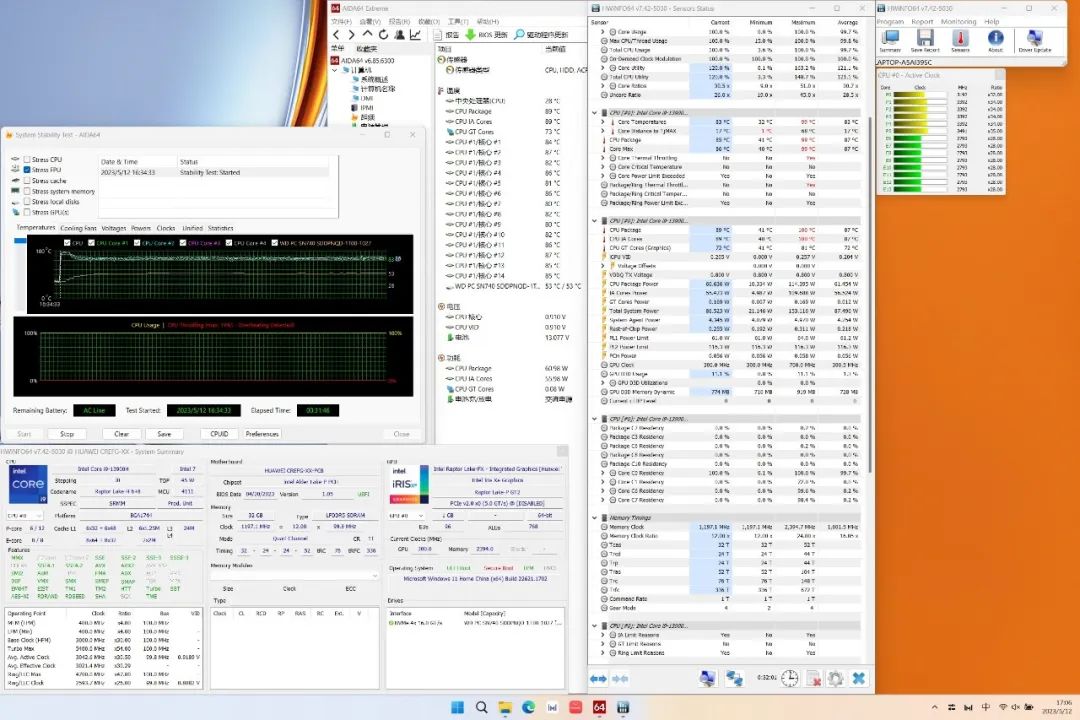Enable the Stress CPU checkbox
The image size is (1080, 720).
(x=27, y=159)
